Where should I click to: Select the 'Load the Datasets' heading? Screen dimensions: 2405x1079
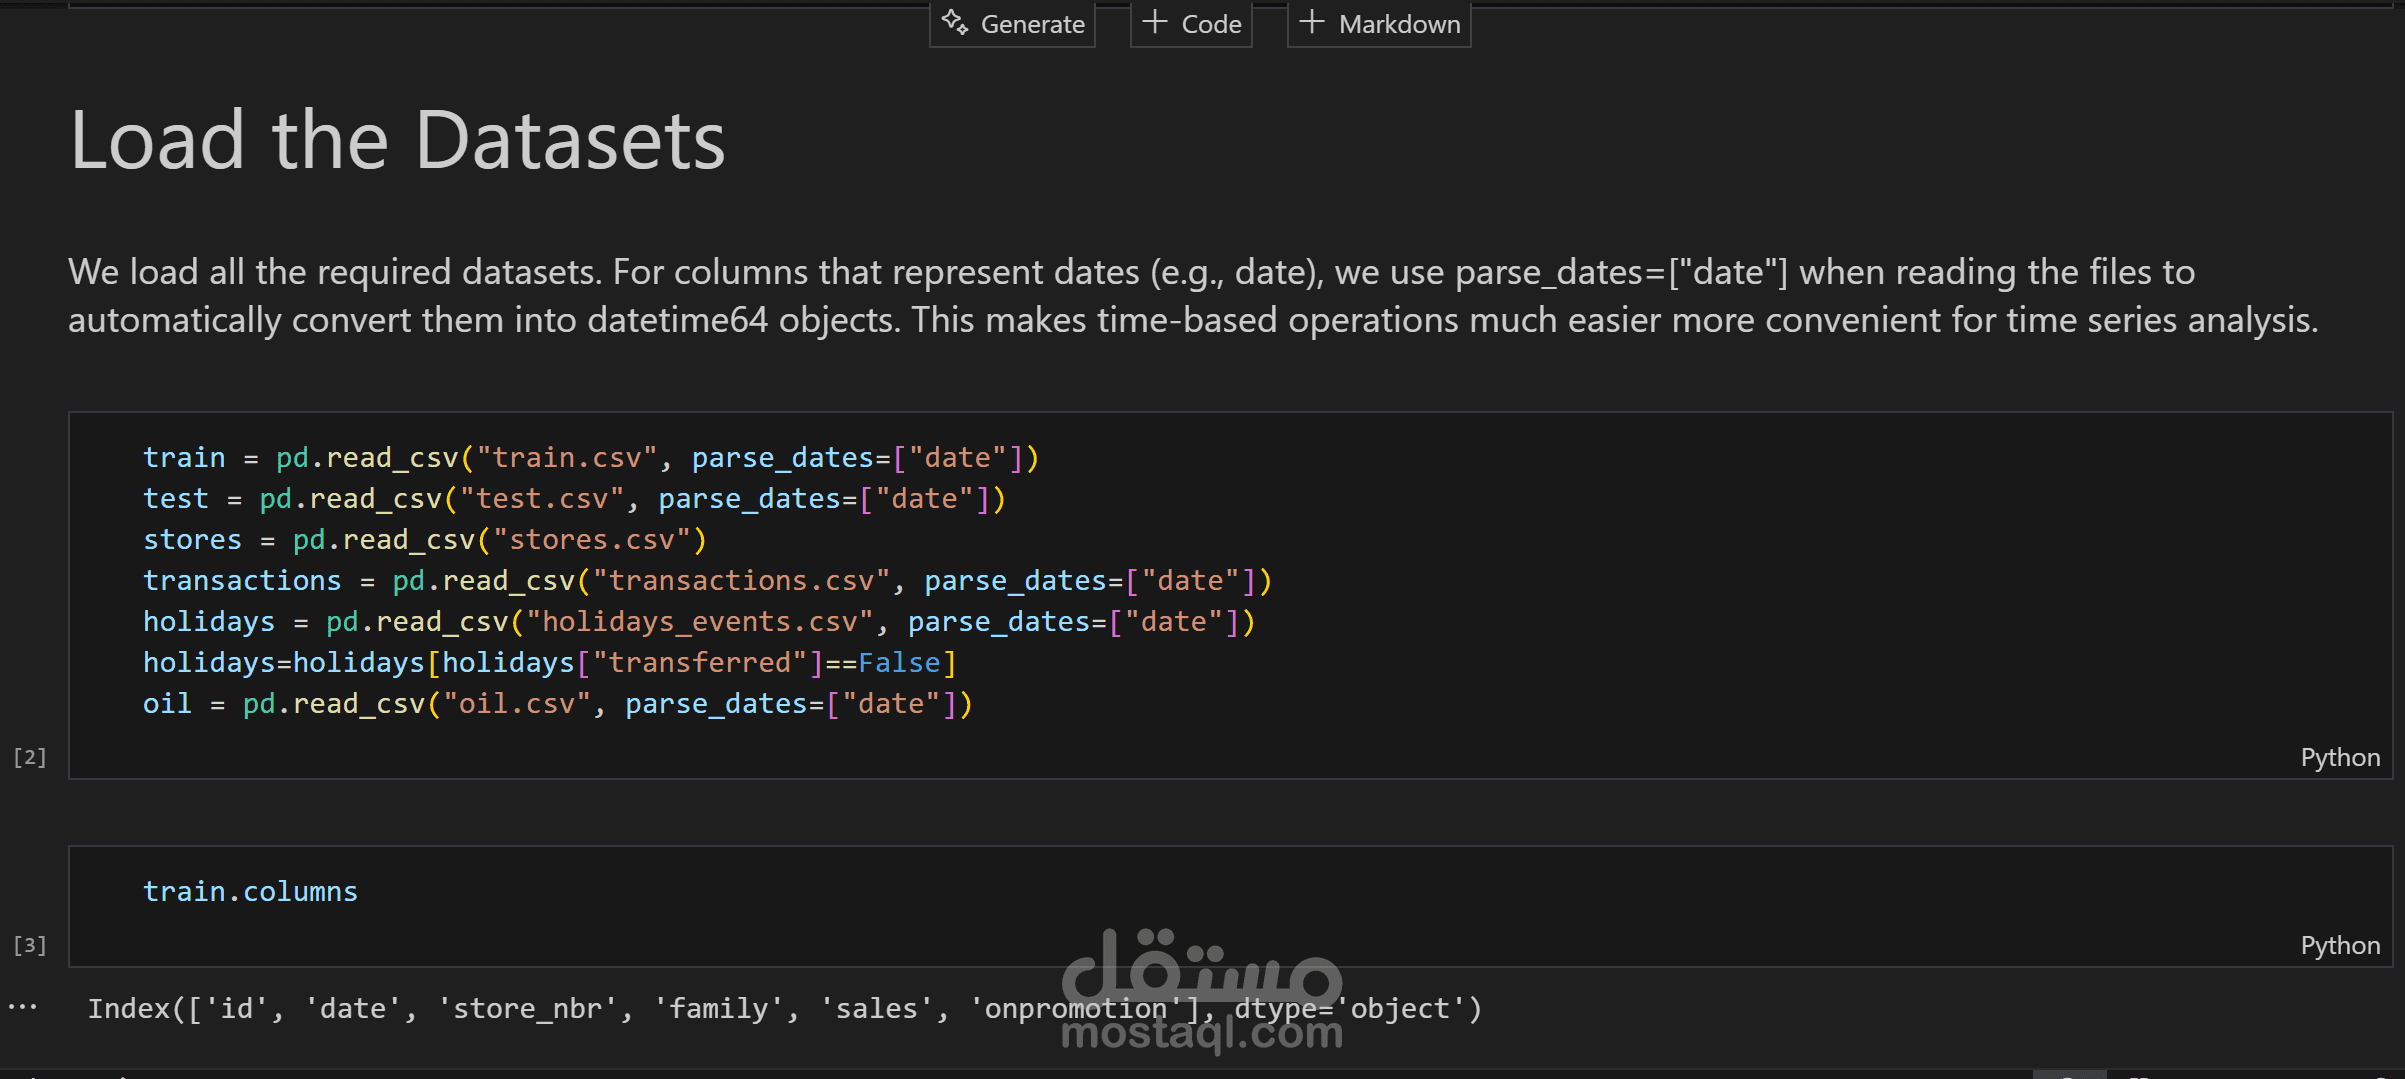tap(397, 140)
